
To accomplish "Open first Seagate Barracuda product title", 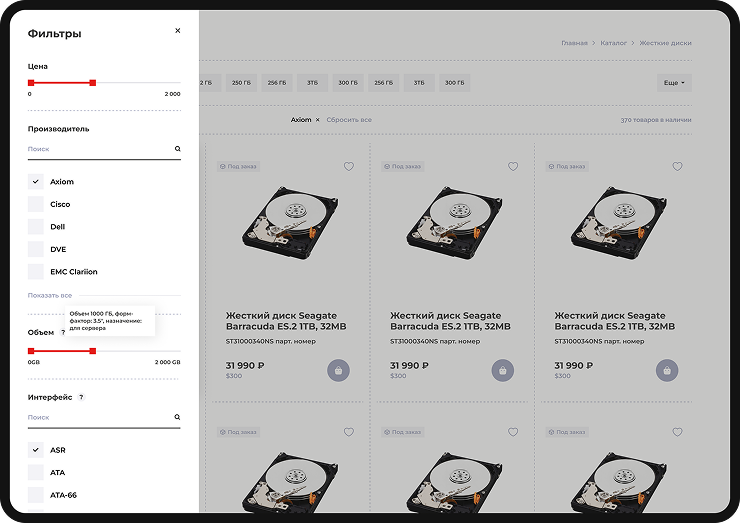I will click(x=286, y=321).
